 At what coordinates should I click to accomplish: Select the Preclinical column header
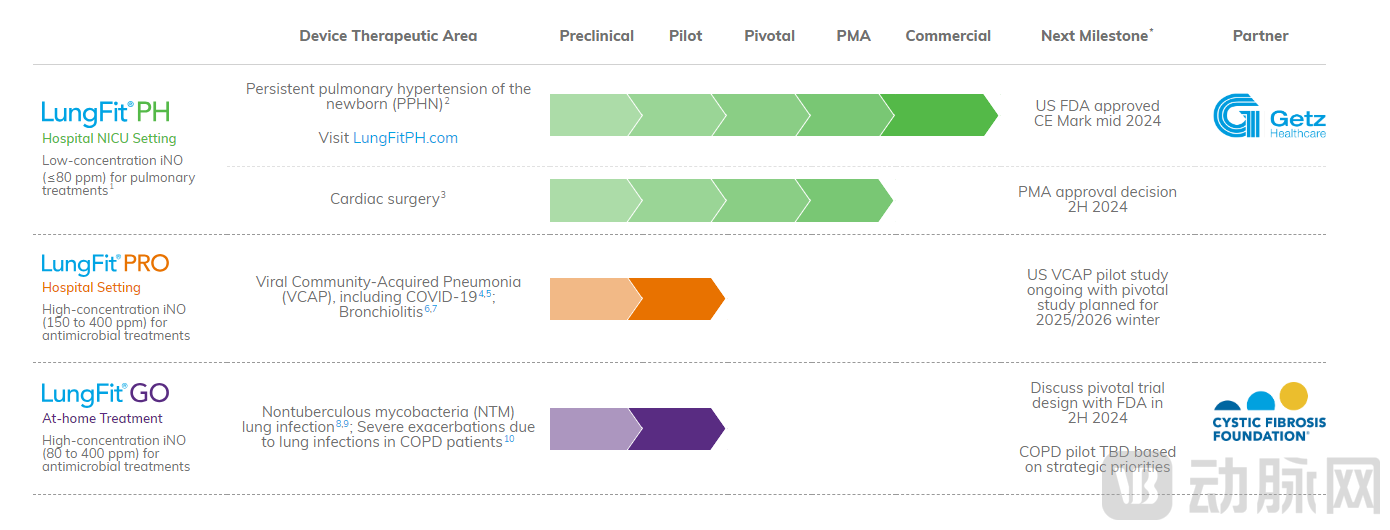pyautogui.click(x=596, y=36)
